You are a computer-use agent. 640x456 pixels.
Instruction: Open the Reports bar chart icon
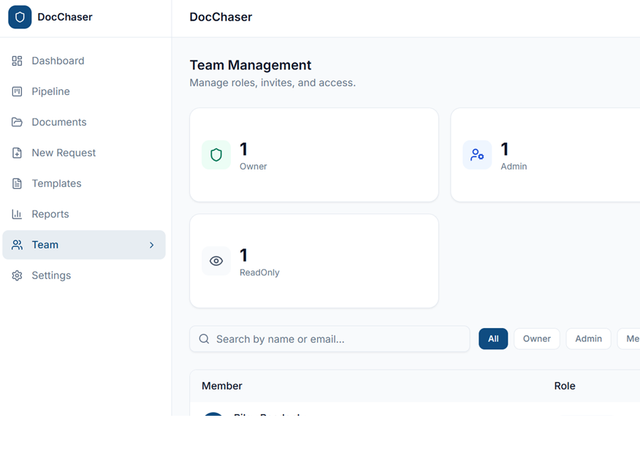(17, 214)
